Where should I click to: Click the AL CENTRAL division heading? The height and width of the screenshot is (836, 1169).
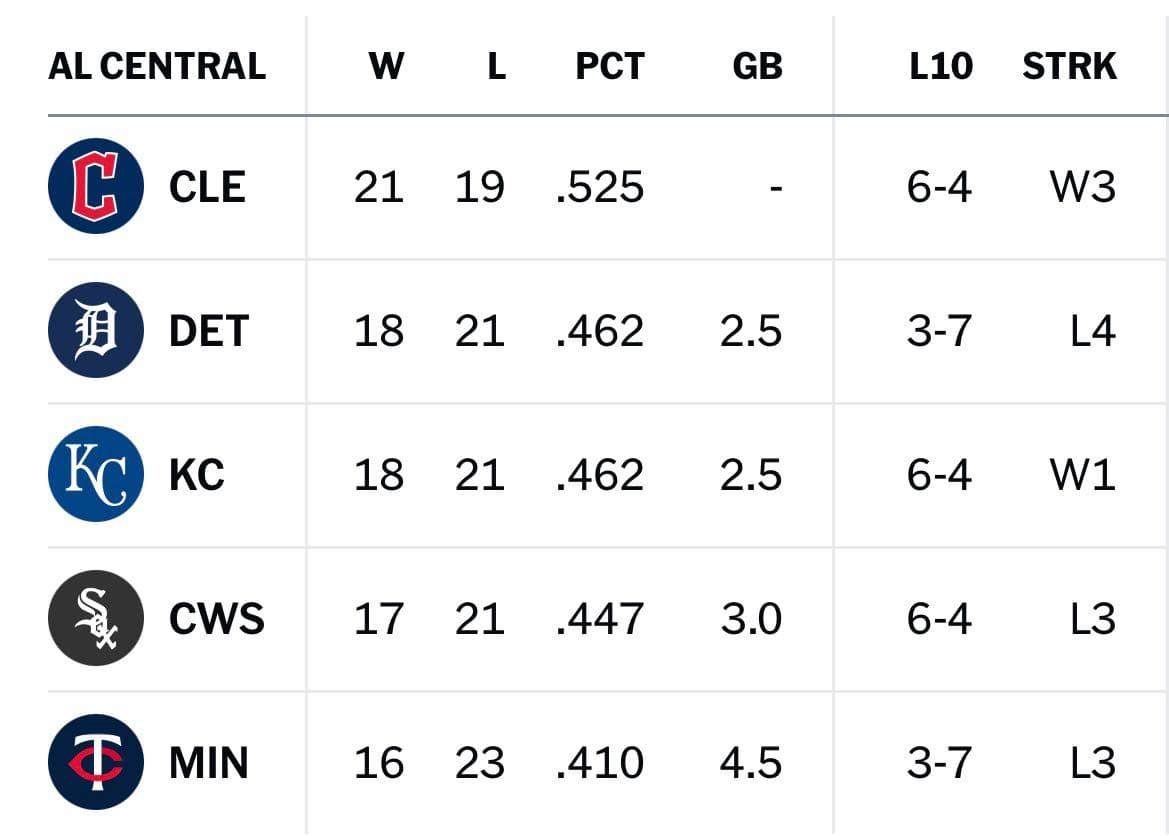(157, 66)
